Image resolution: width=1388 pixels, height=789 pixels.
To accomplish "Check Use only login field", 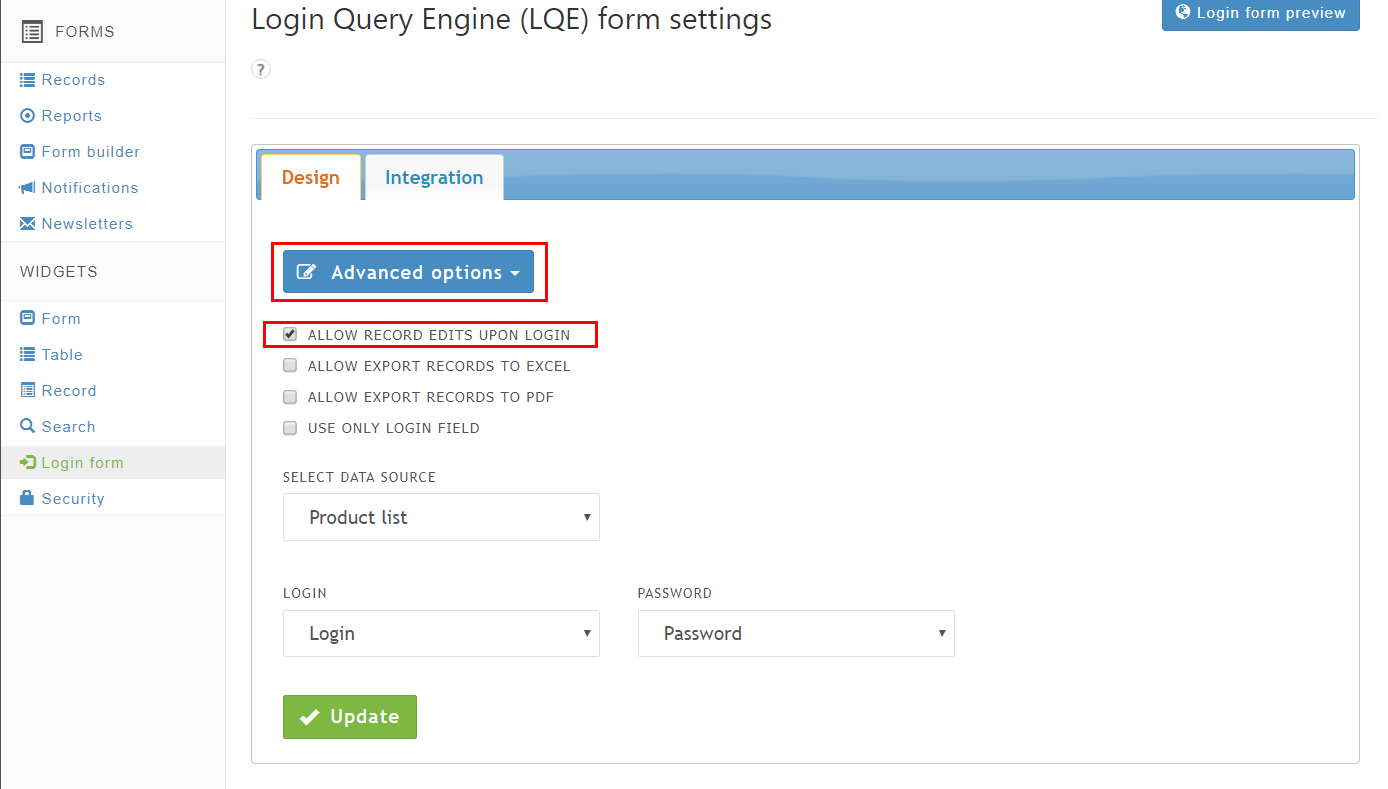I will (290, 428).
